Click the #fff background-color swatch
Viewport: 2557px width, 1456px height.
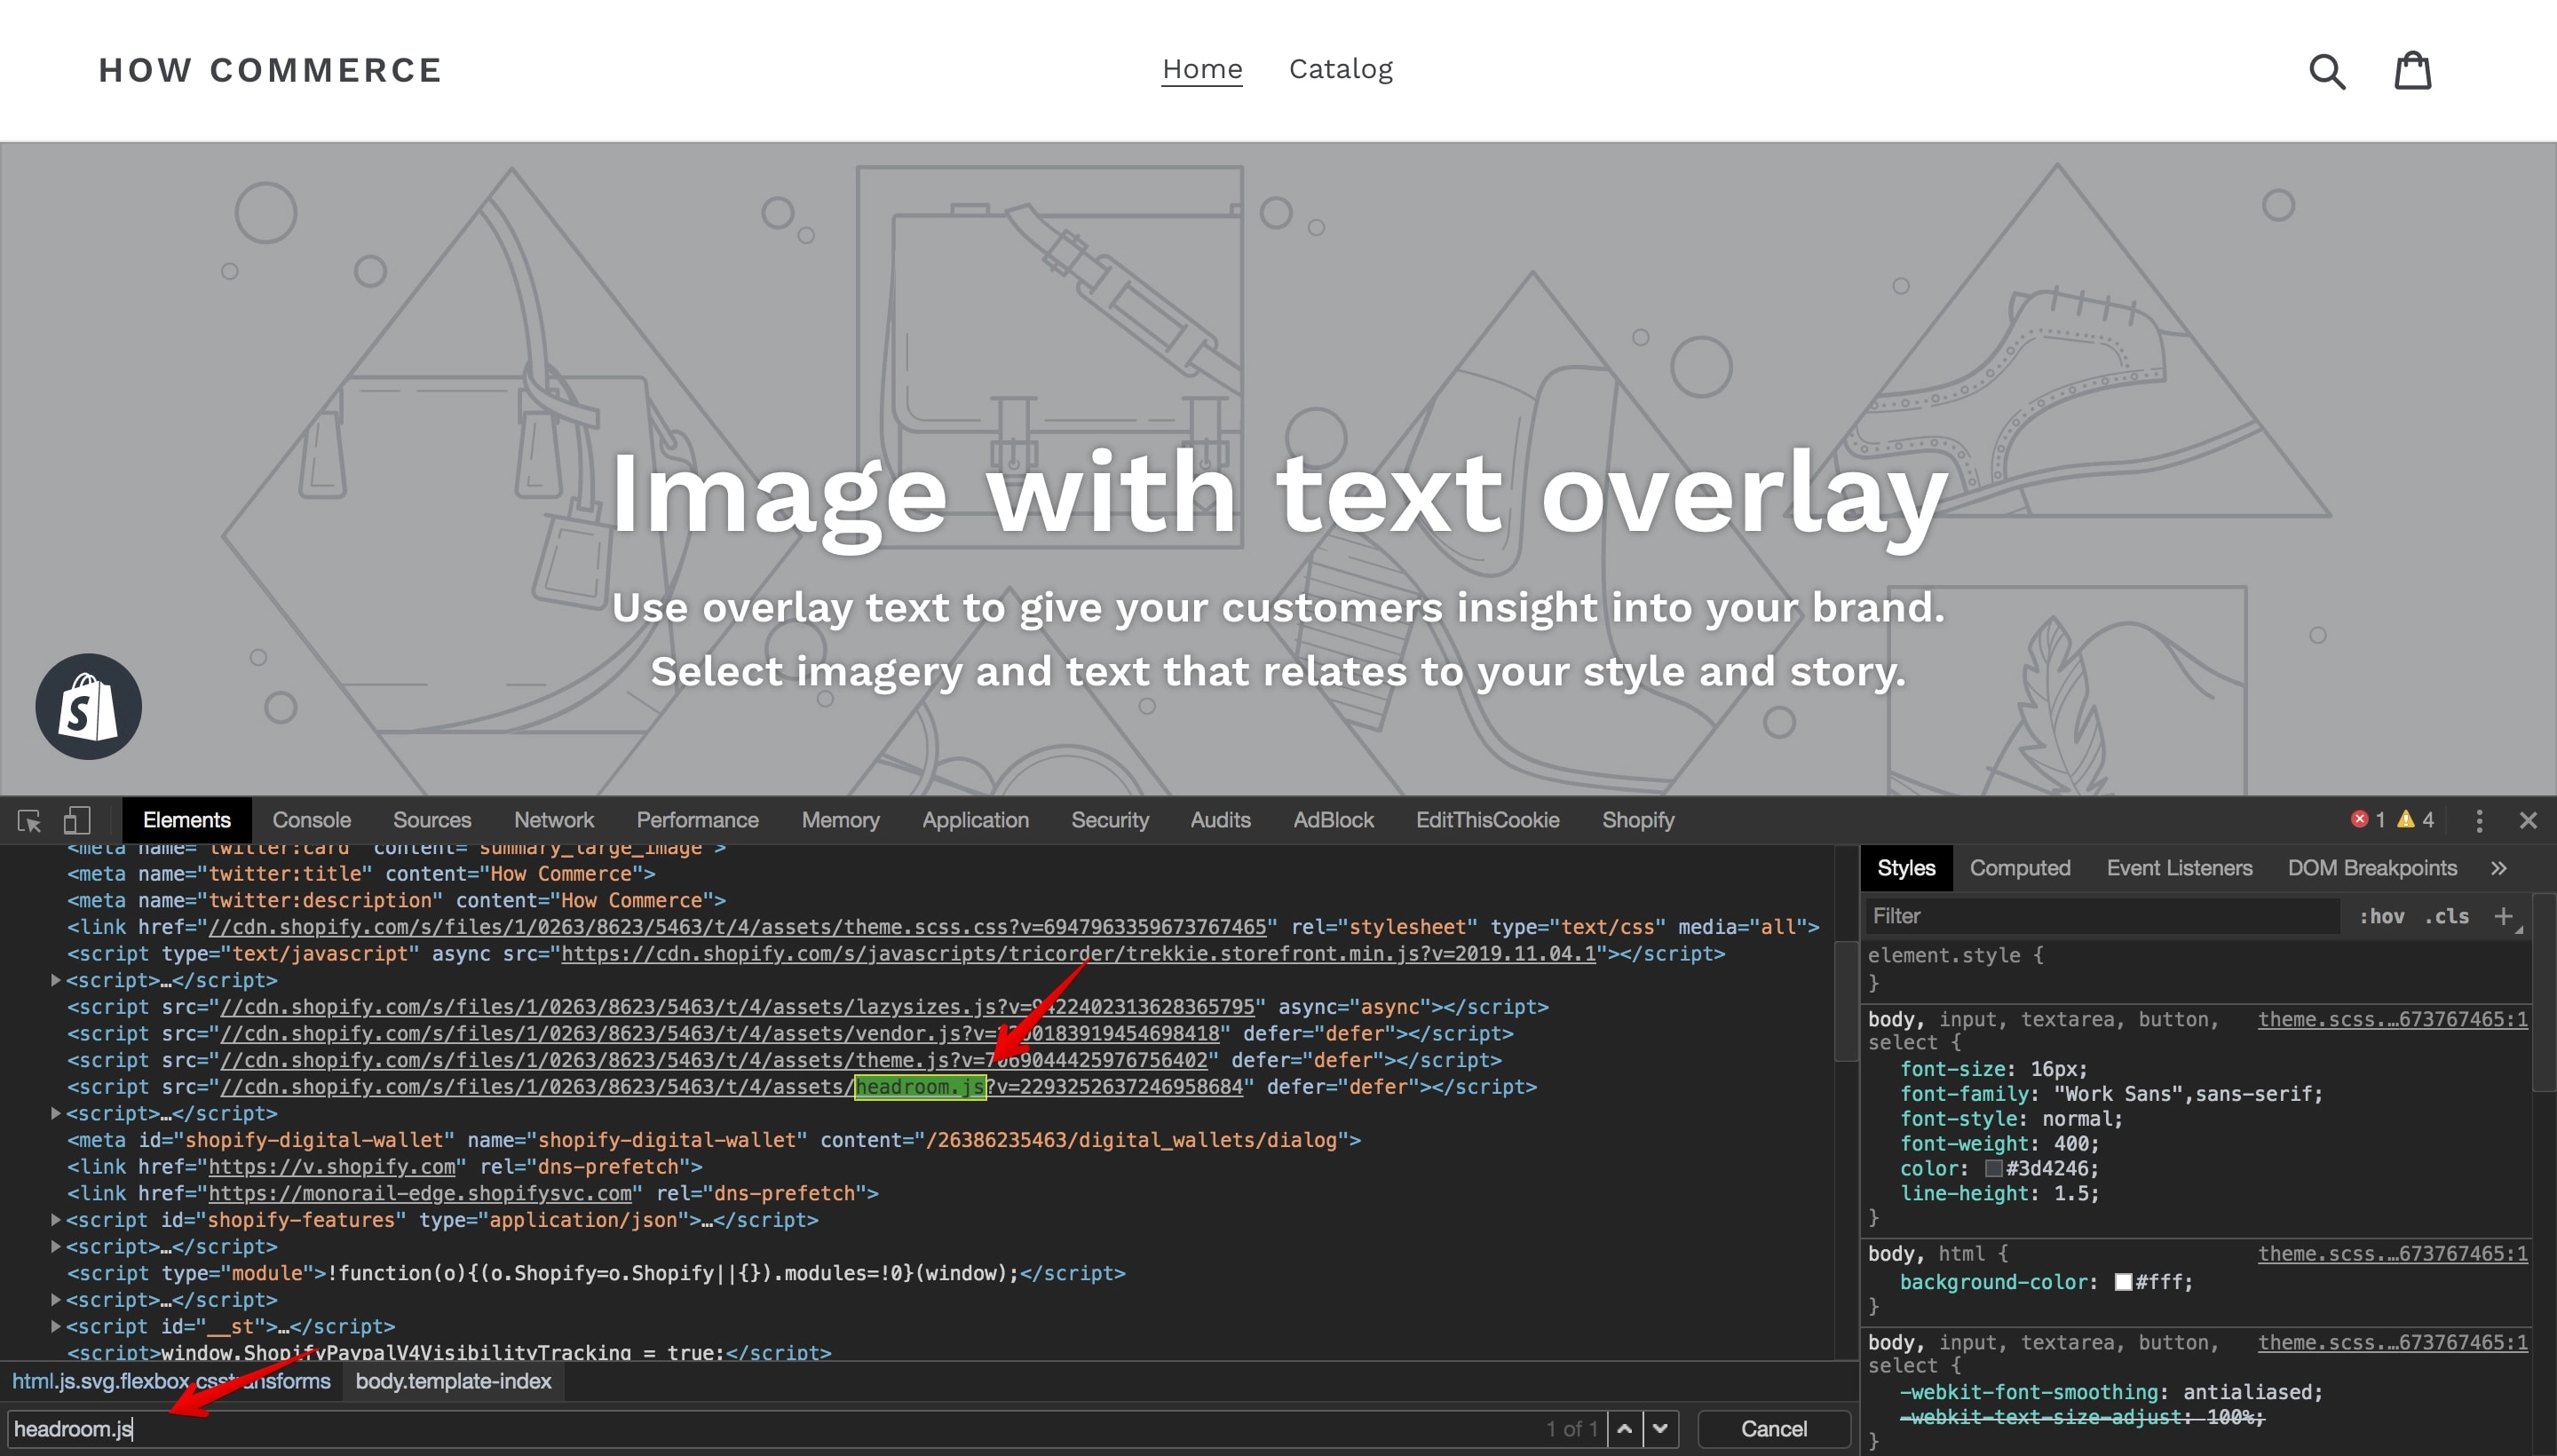point(2123,1282)
